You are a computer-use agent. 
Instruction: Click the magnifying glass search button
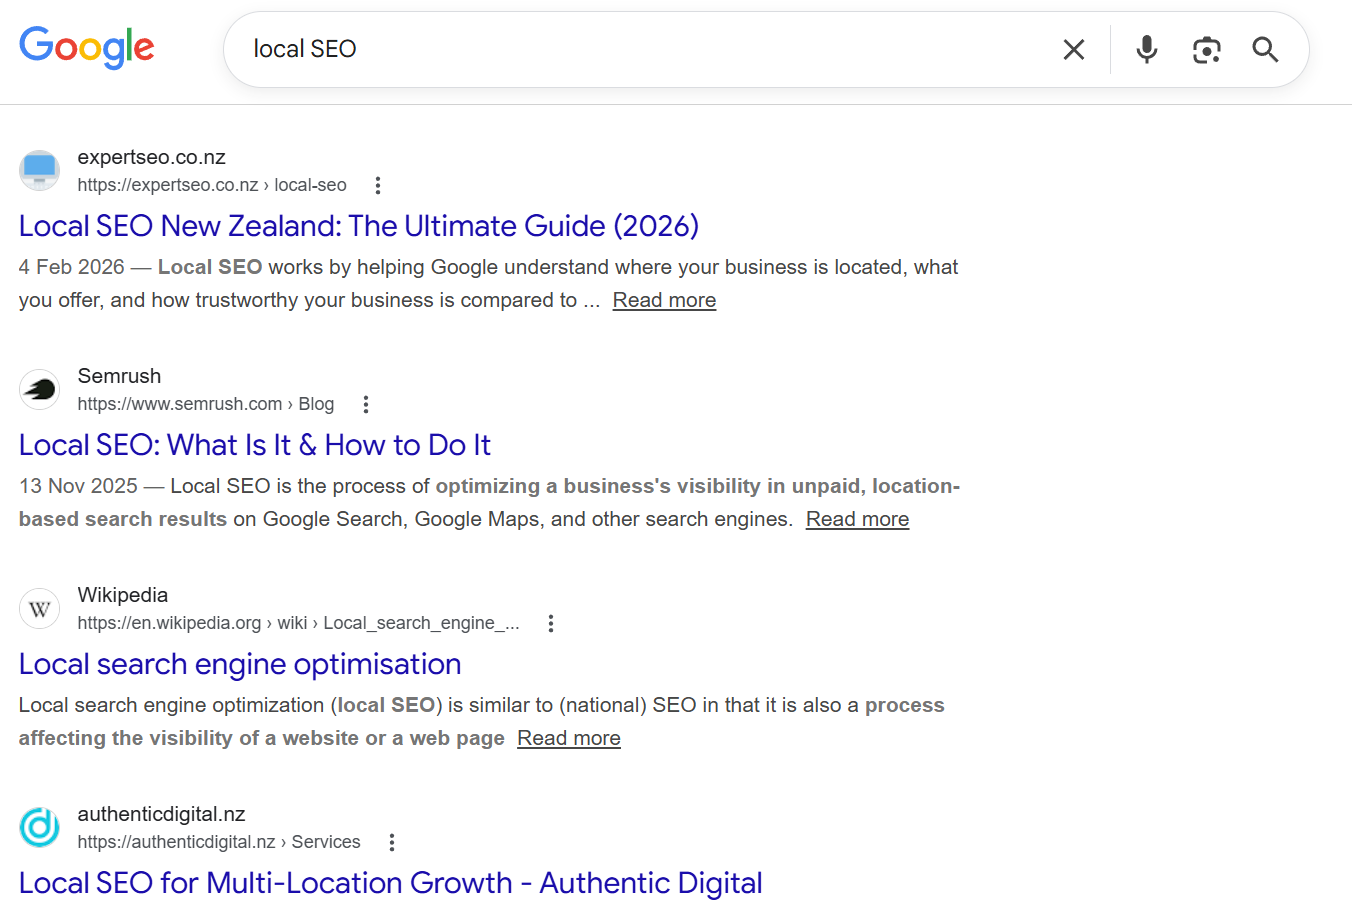1265,49
